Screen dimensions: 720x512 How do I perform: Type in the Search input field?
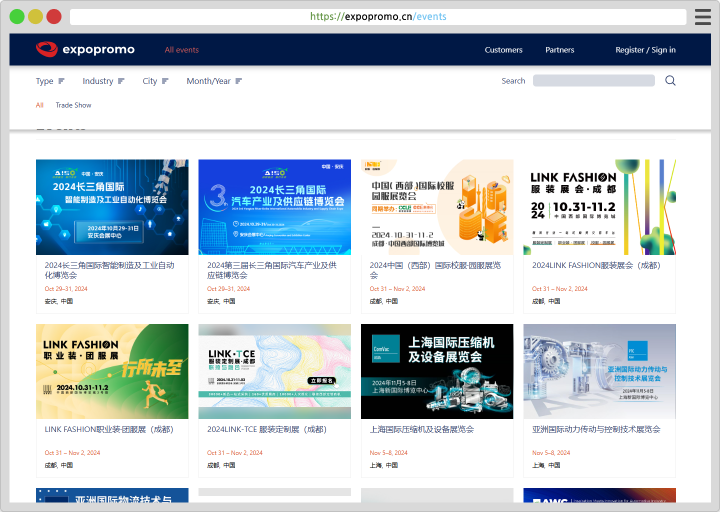click(593, 81)
